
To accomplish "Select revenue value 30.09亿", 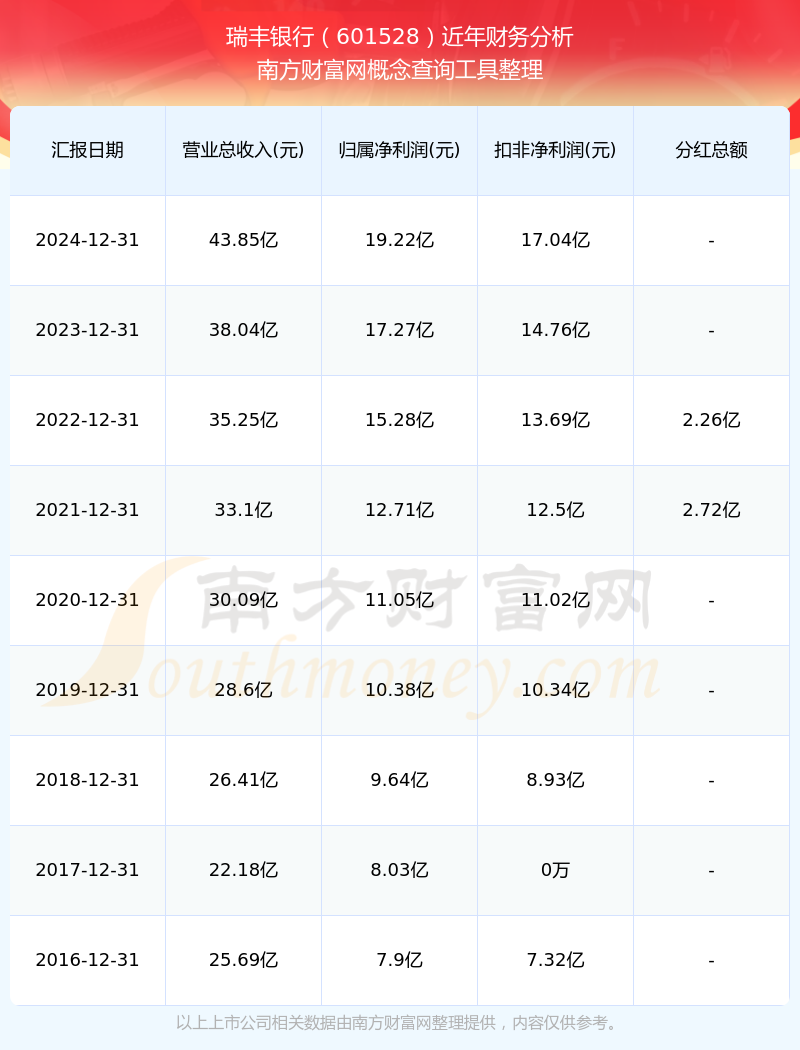I will click(244, 600).
